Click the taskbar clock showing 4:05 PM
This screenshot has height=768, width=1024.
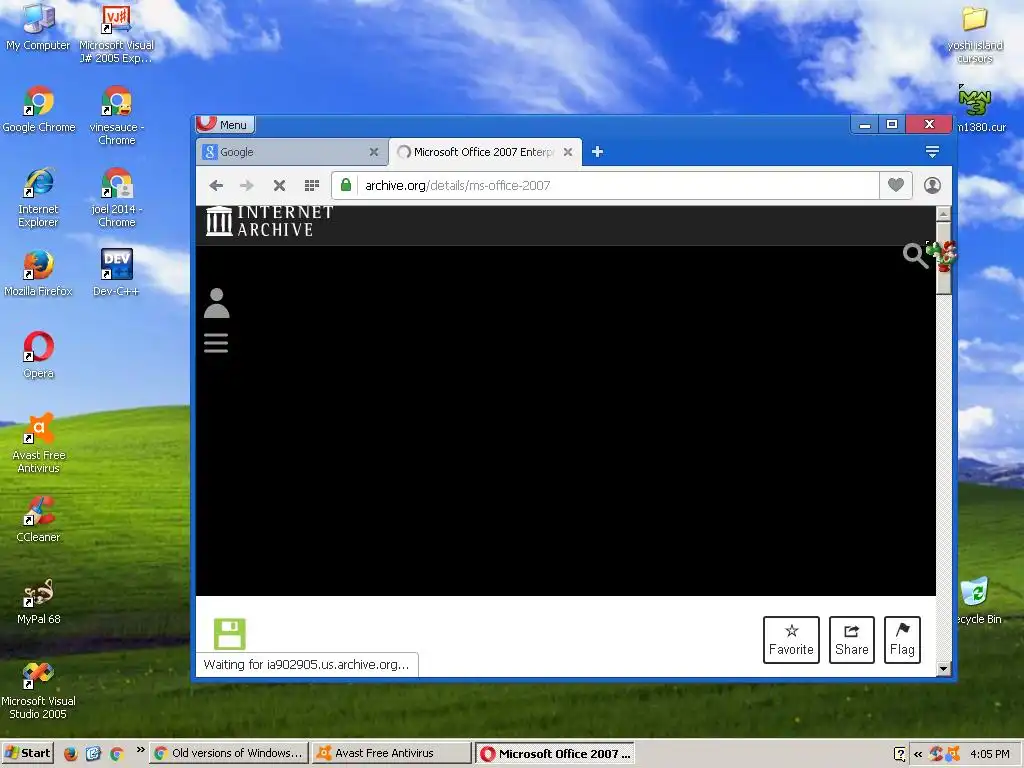click(x=989, y=754)
